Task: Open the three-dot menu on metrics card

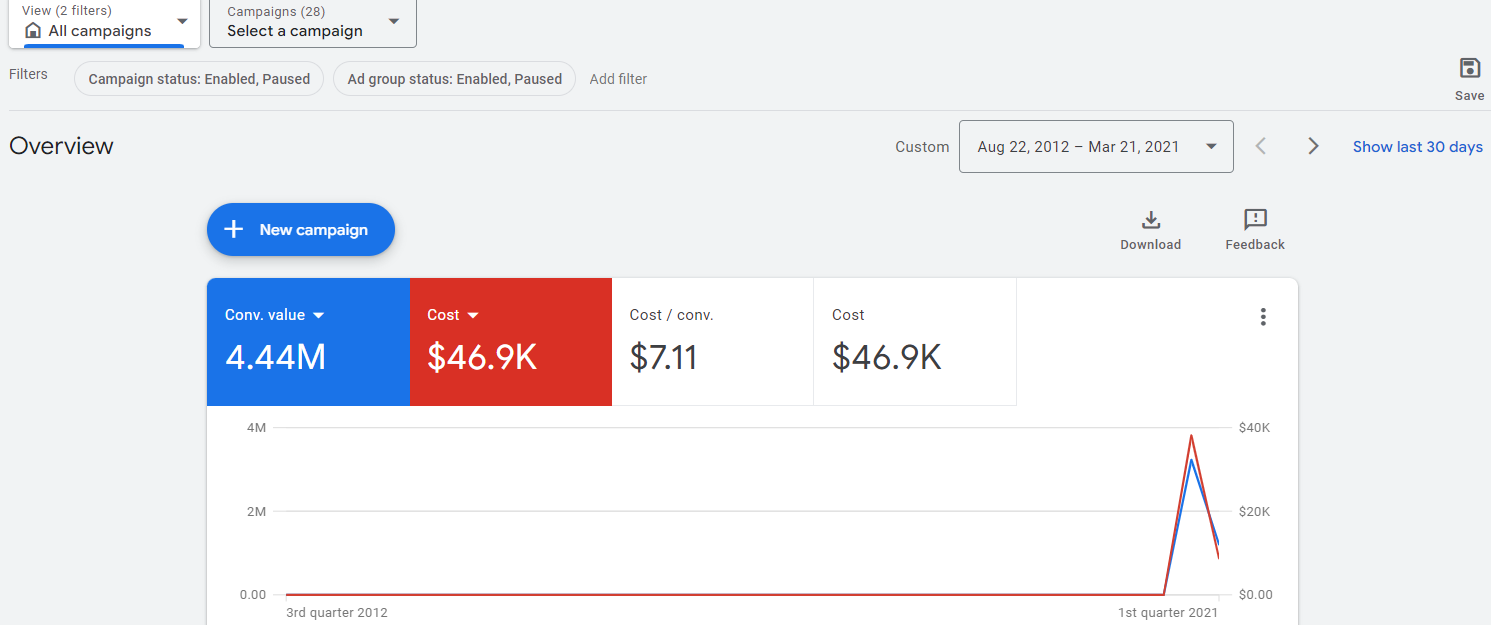Action: point(1263,316)
